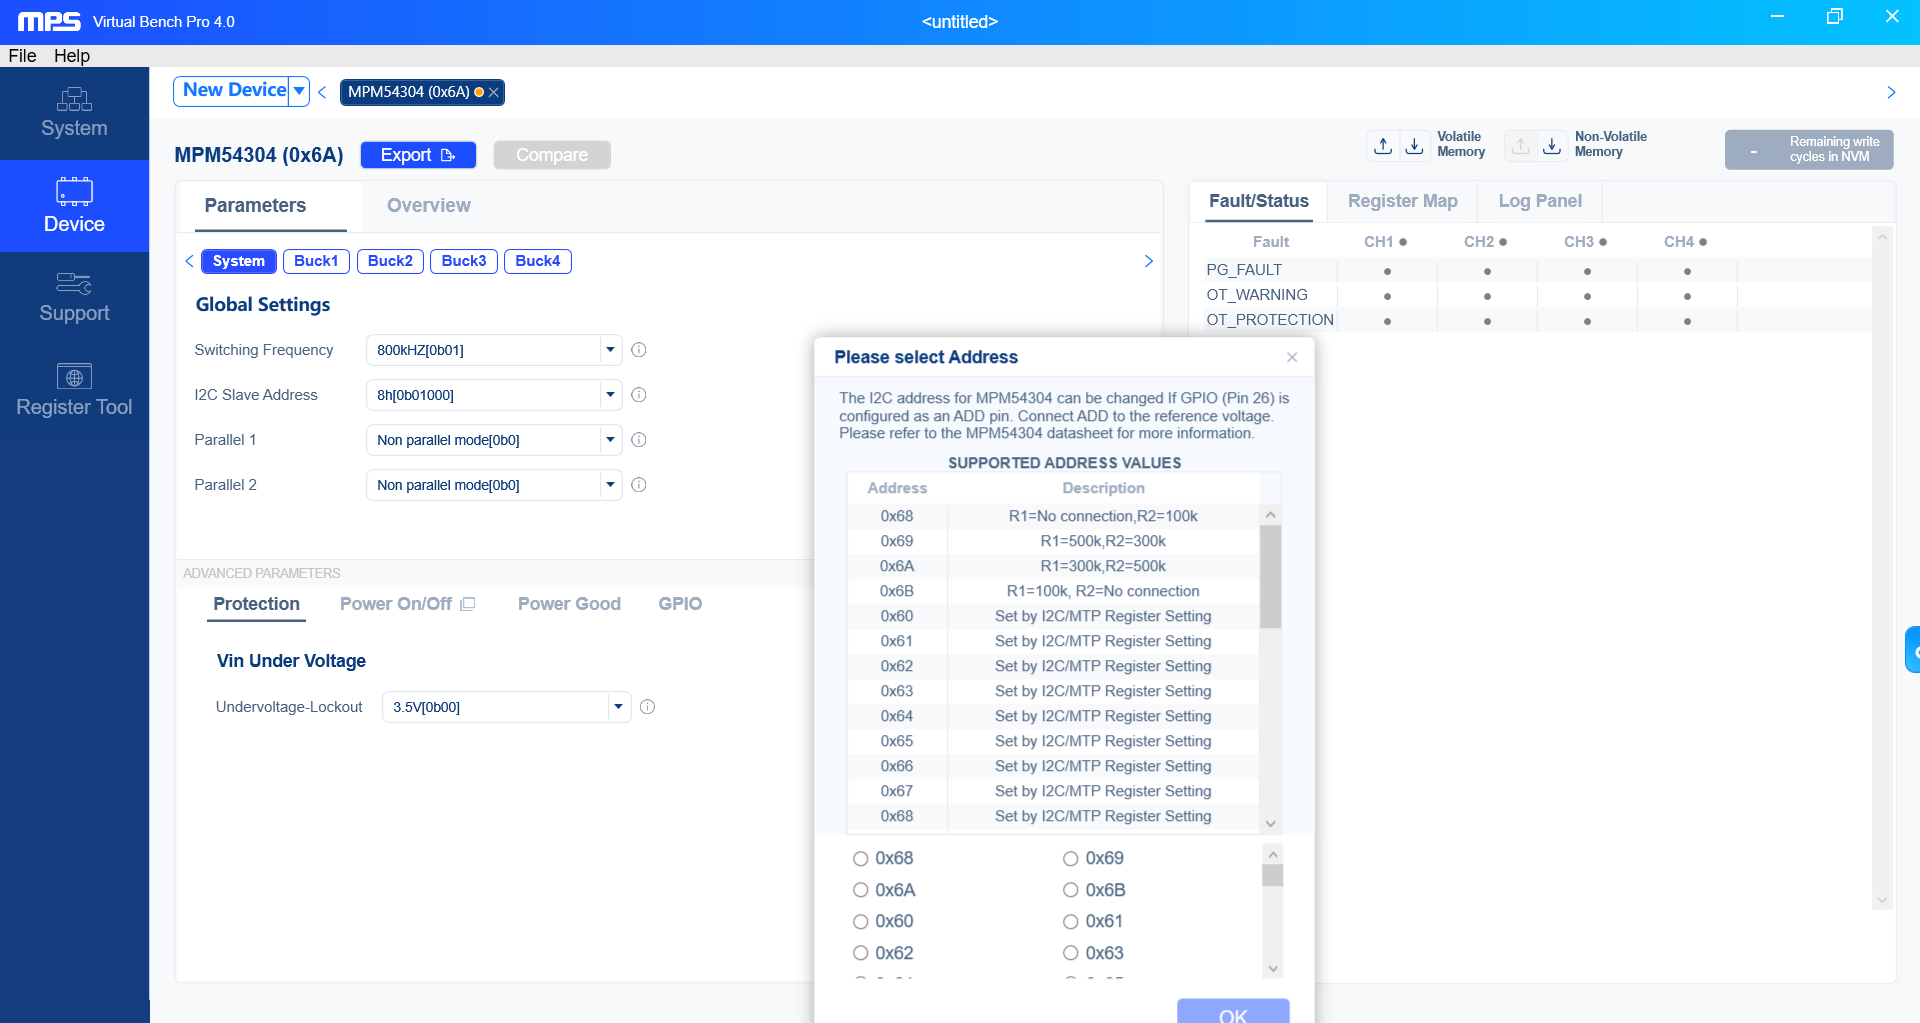
Task: Select the Buck3 sub-tab
Action: (x=464, y=261)
